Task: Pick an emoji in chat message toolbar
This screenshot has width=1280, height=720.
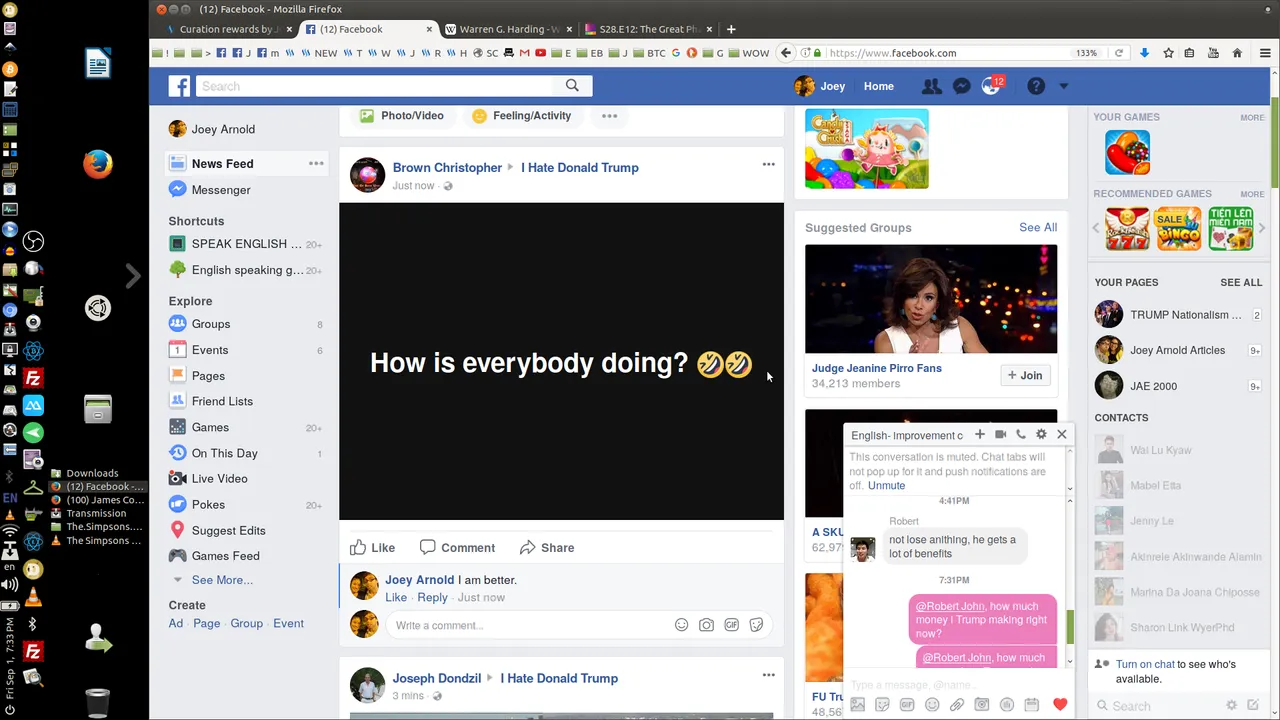Action: [932, 705]
